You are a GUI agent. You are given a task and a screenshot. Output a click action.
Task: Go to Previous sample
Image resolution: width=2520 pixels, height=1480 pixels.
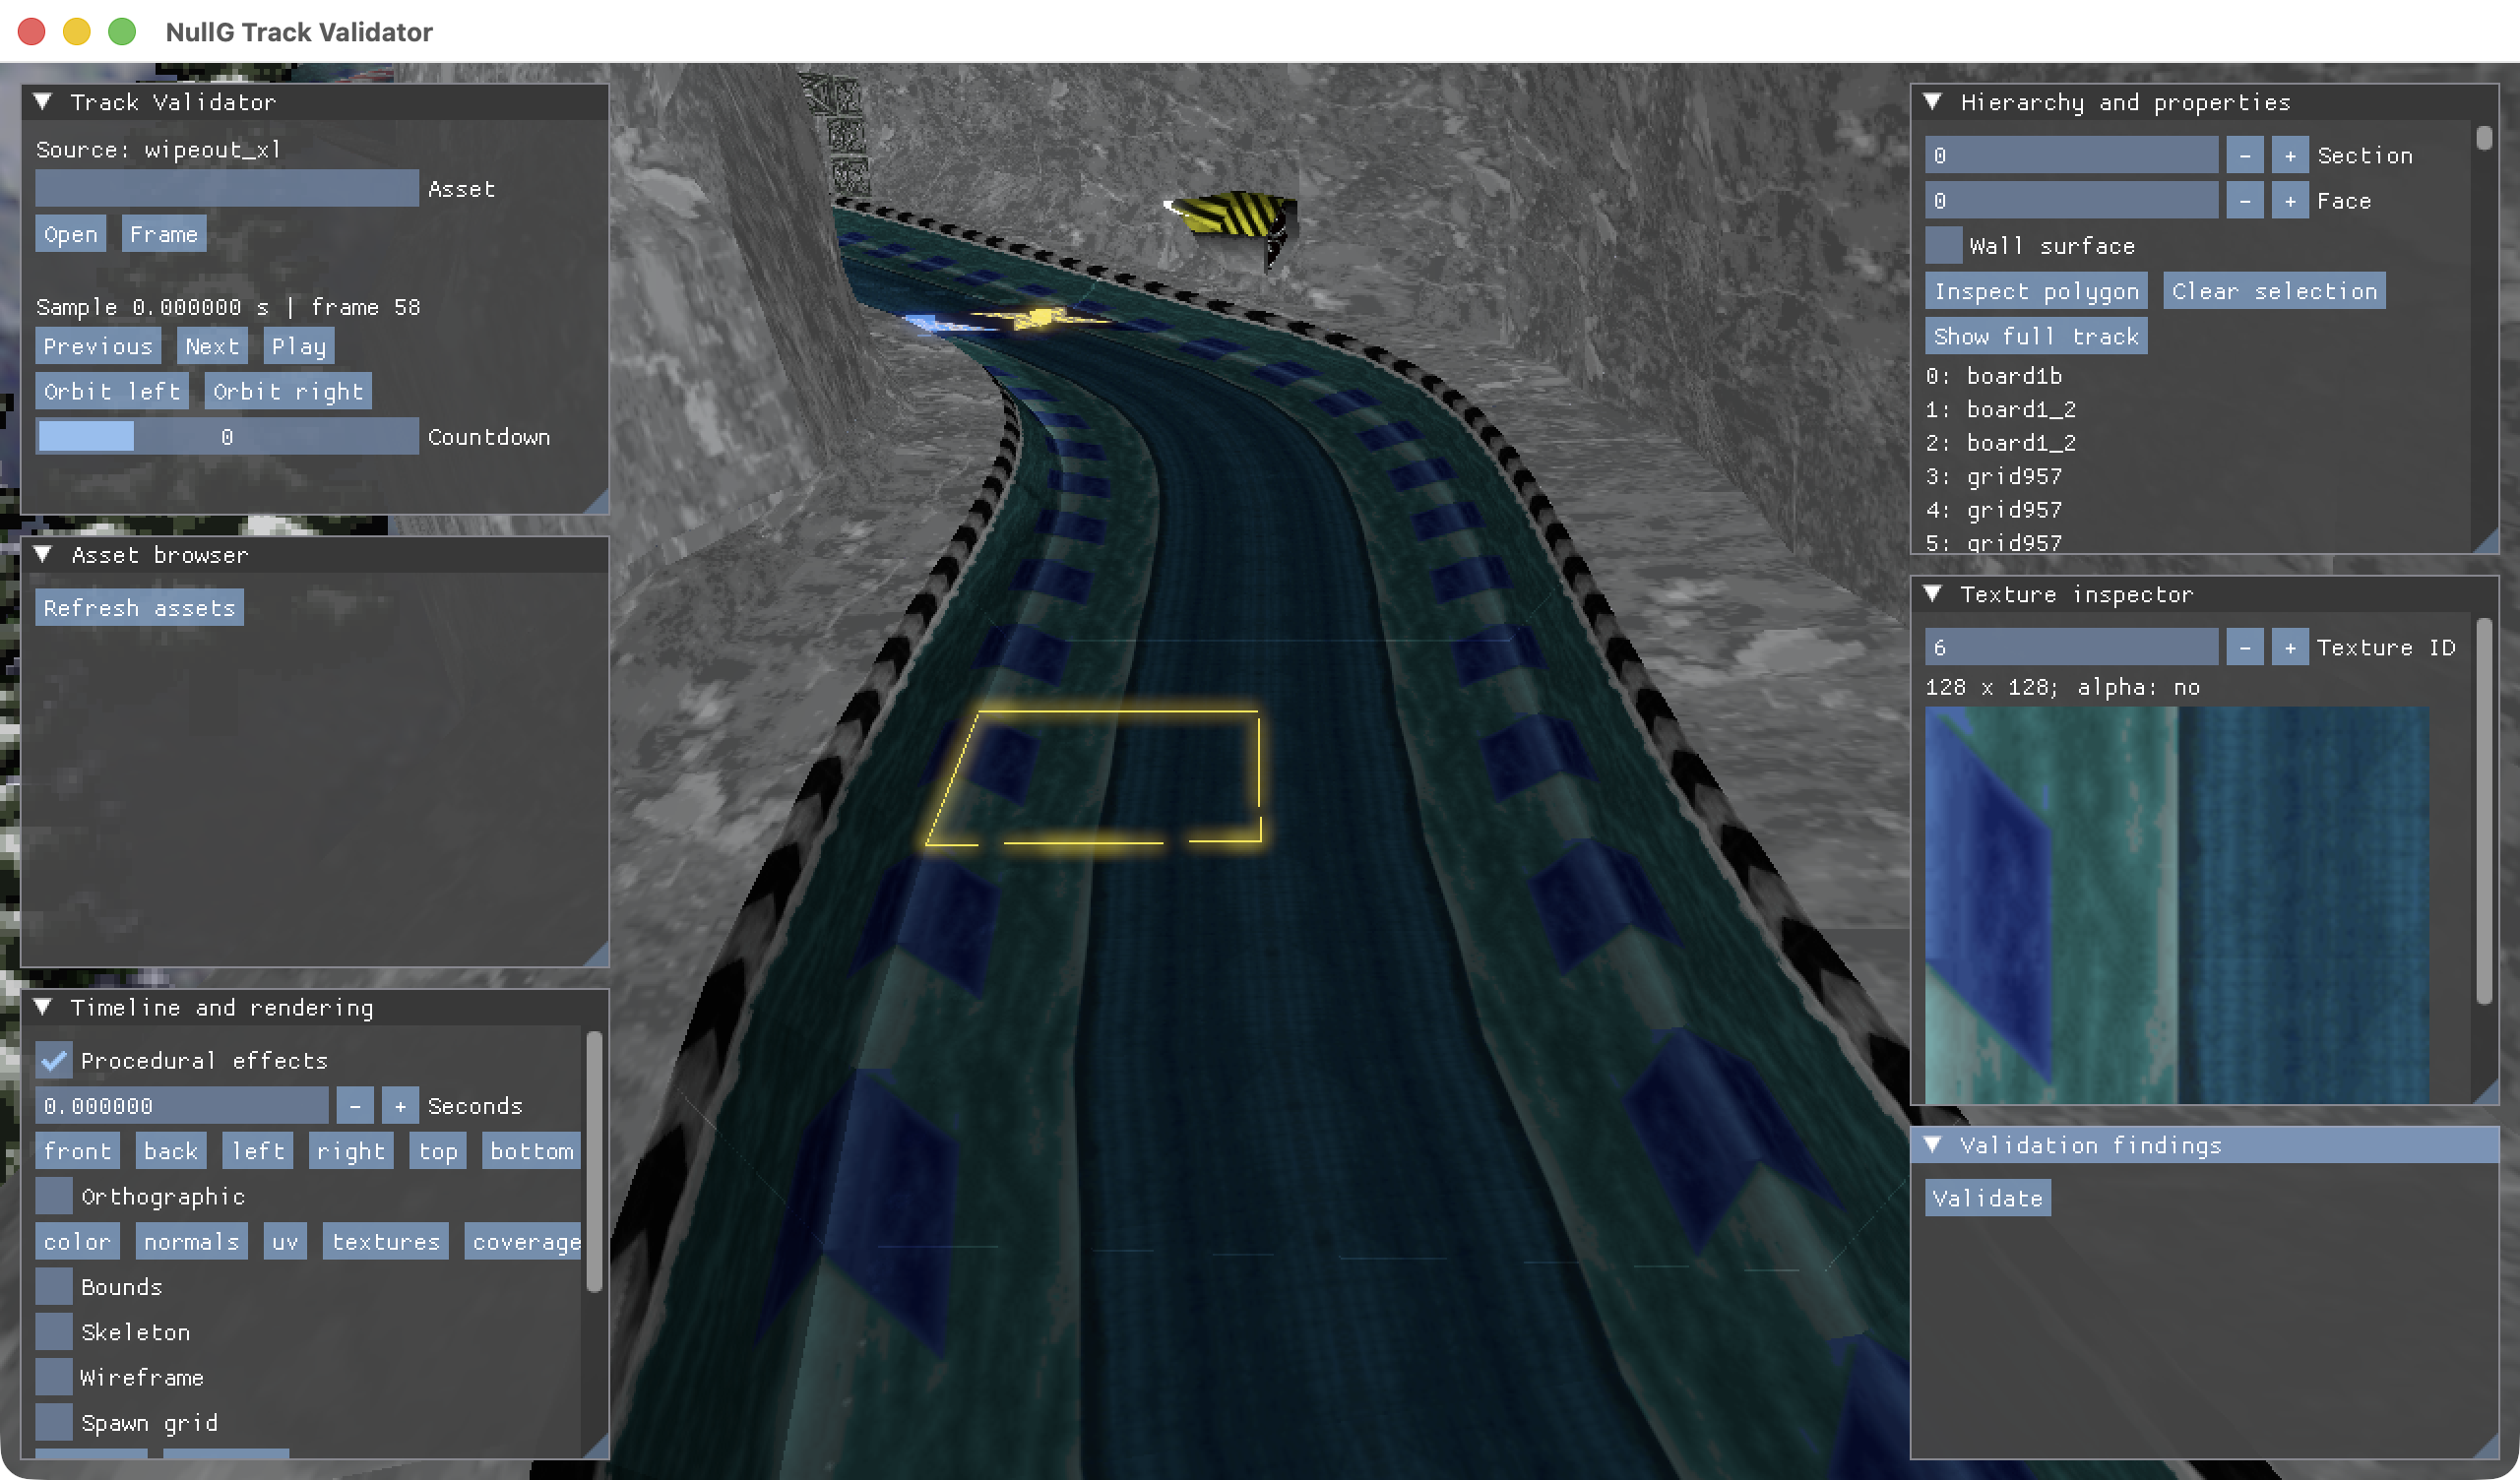click(x=98, y=346)
